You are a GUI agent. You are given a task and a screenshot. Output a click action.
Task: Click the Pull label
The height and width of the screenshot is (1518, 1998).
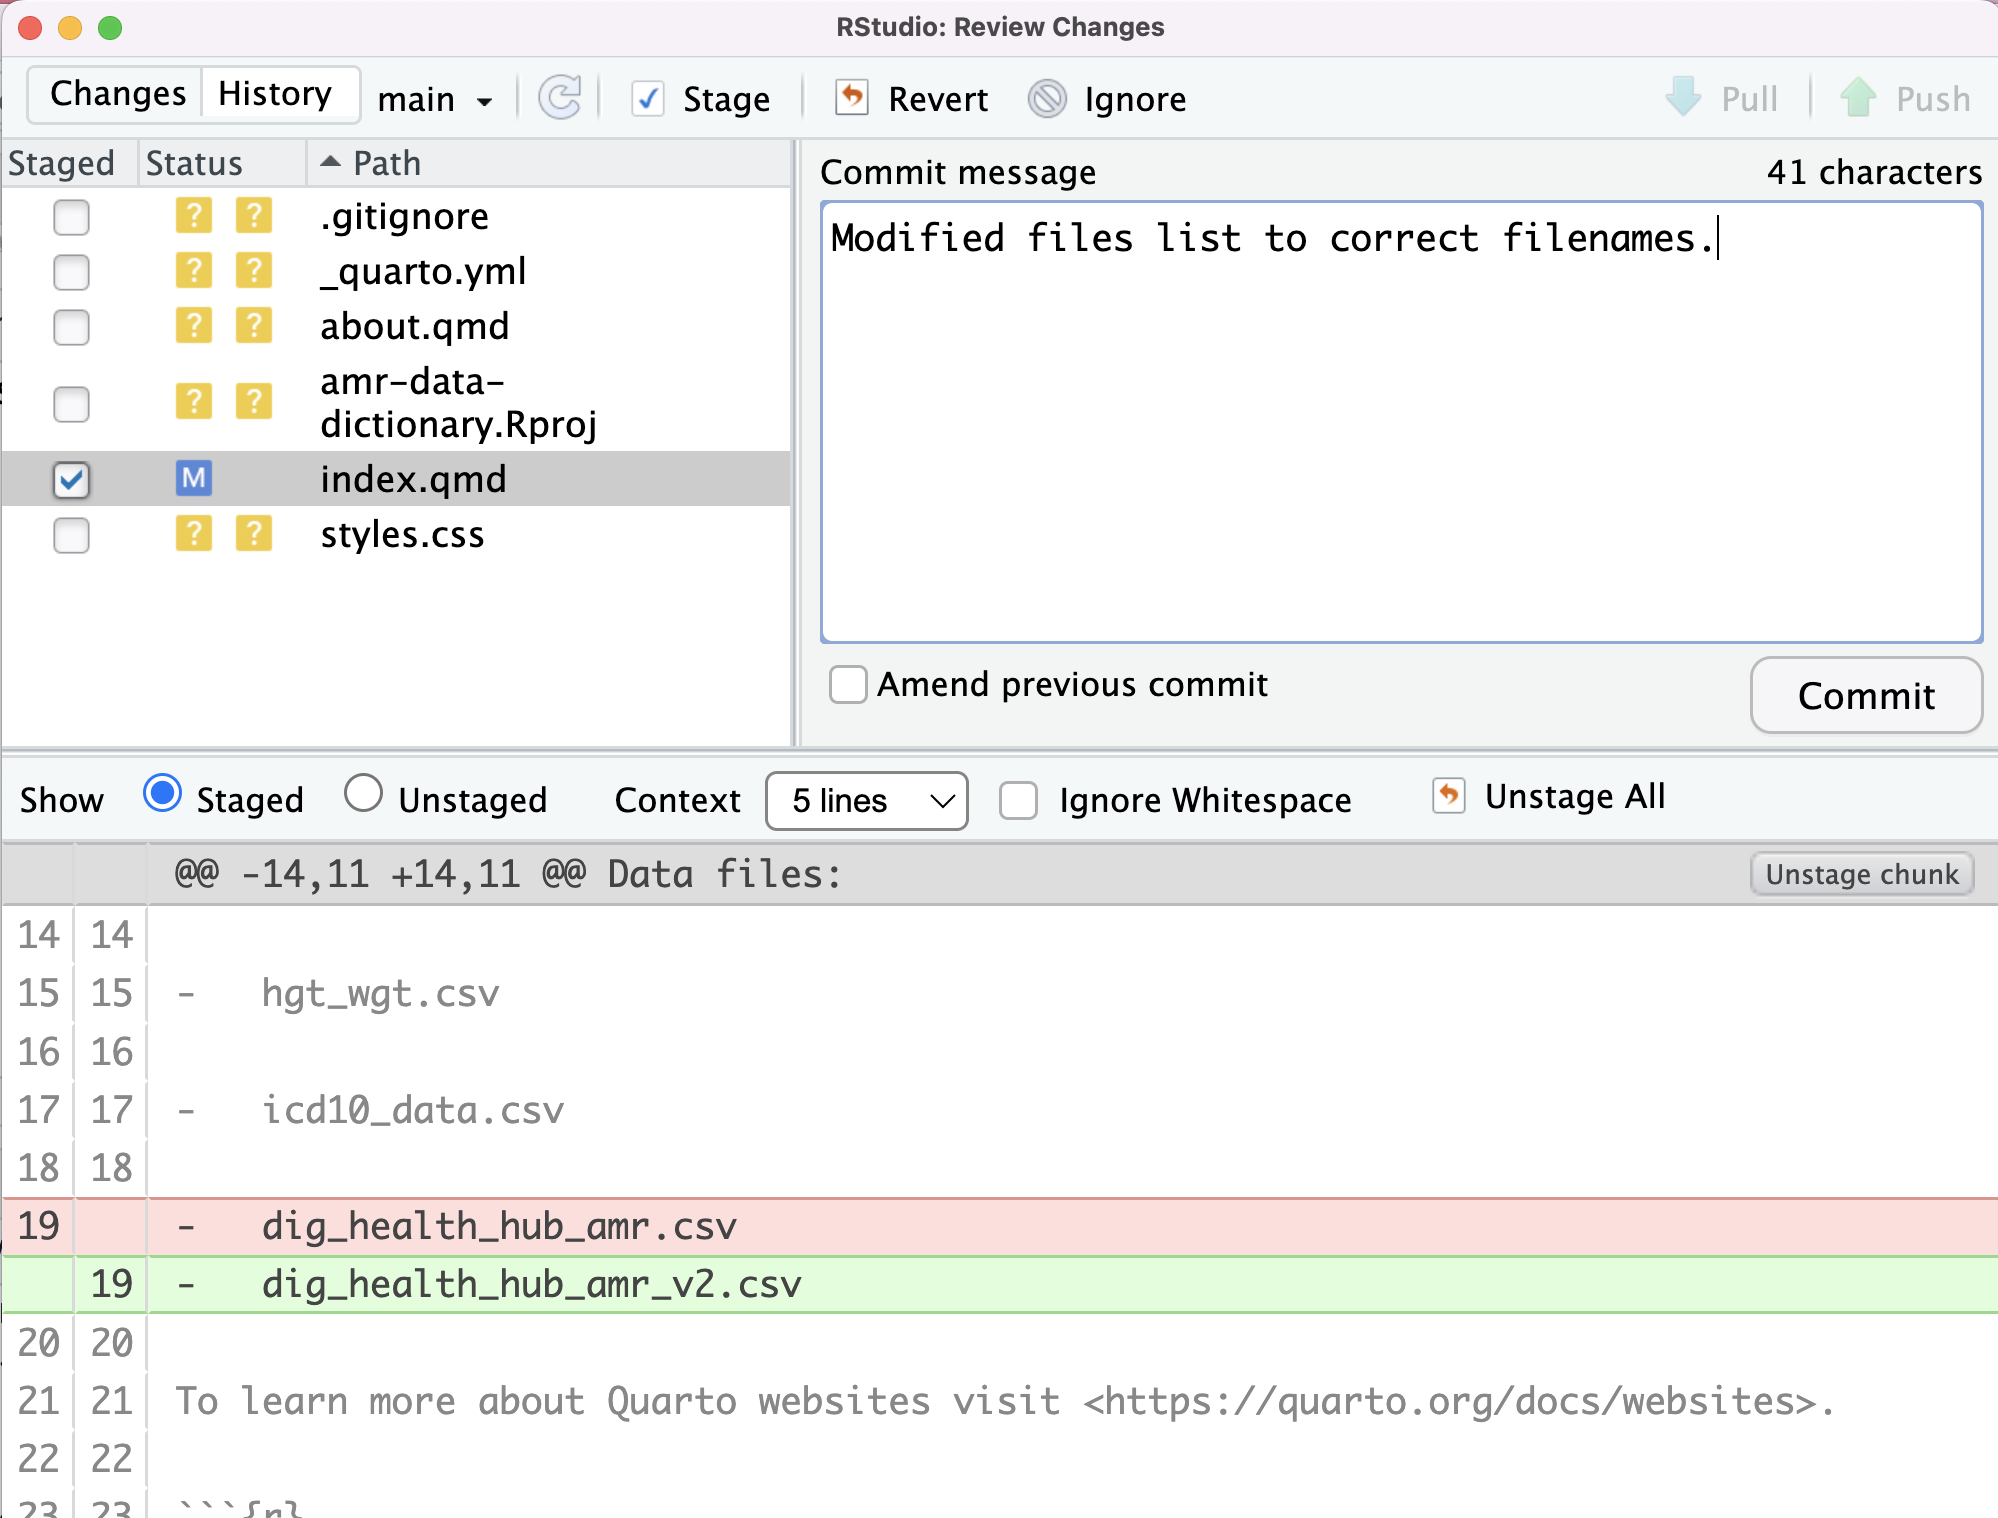(x=1749, y=99)
